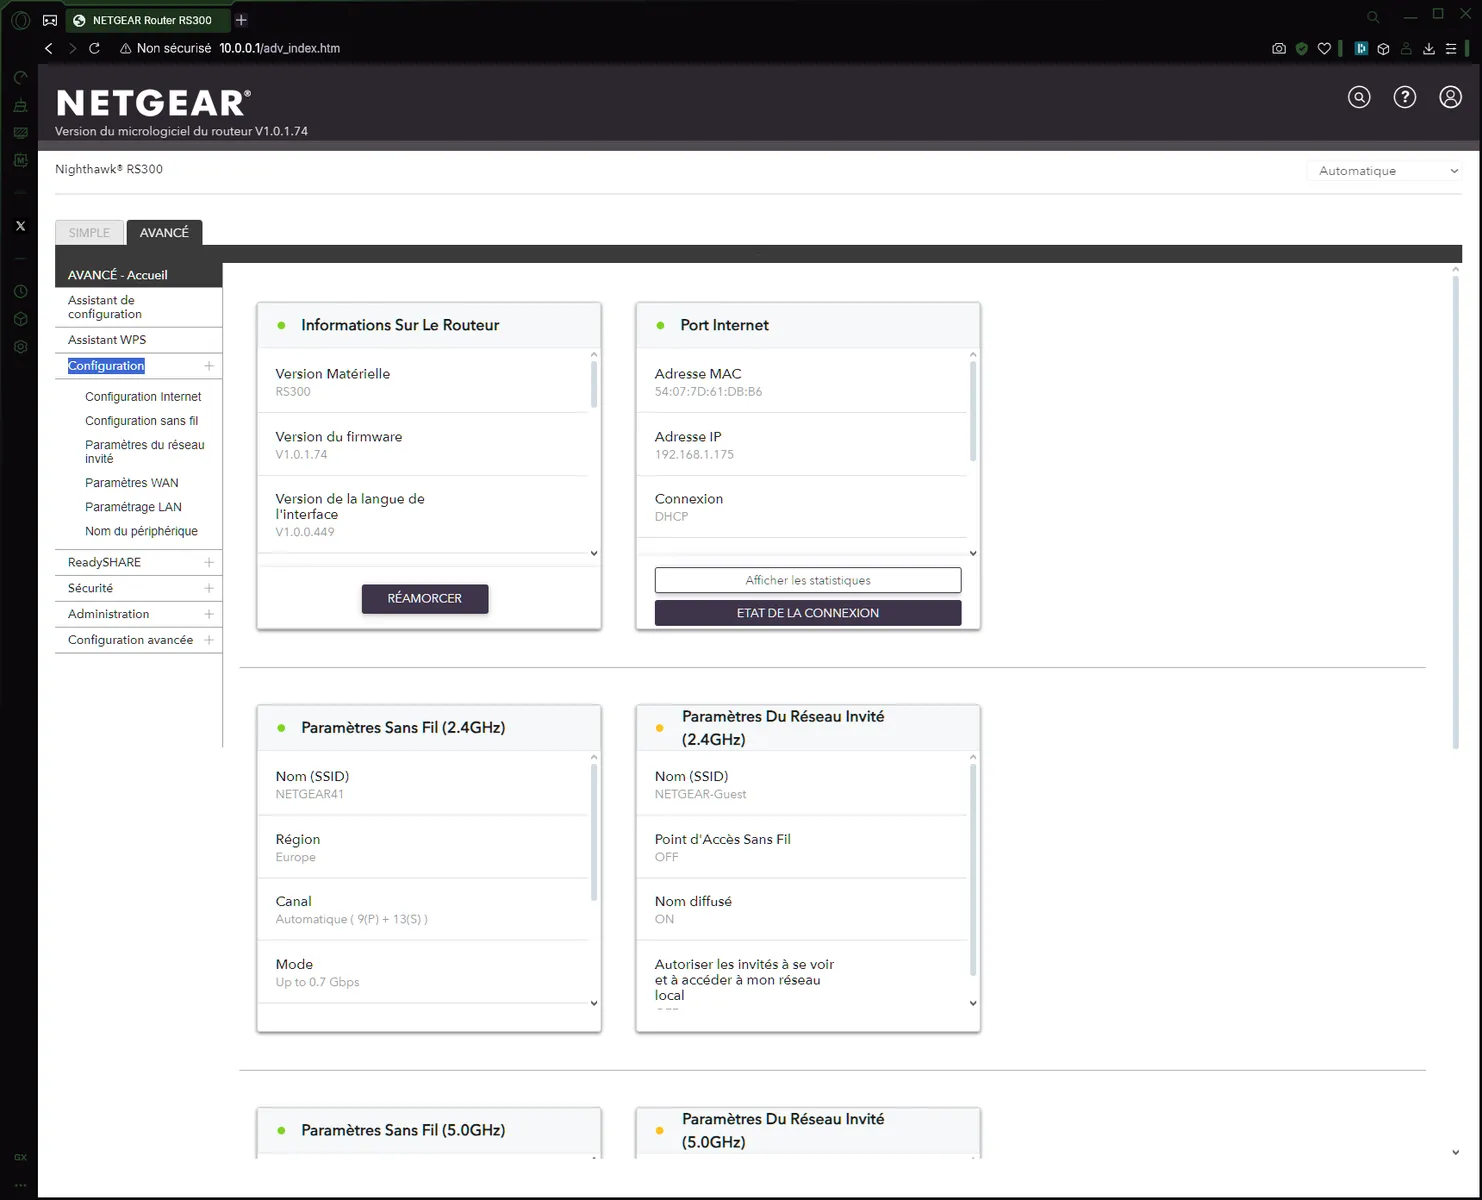The width and height of the screenshot is (1482, 1200).
Task: Click MAC address 54:07:7D:61:DB:B6
Action: pyautogui.click(x=708, y=392)
